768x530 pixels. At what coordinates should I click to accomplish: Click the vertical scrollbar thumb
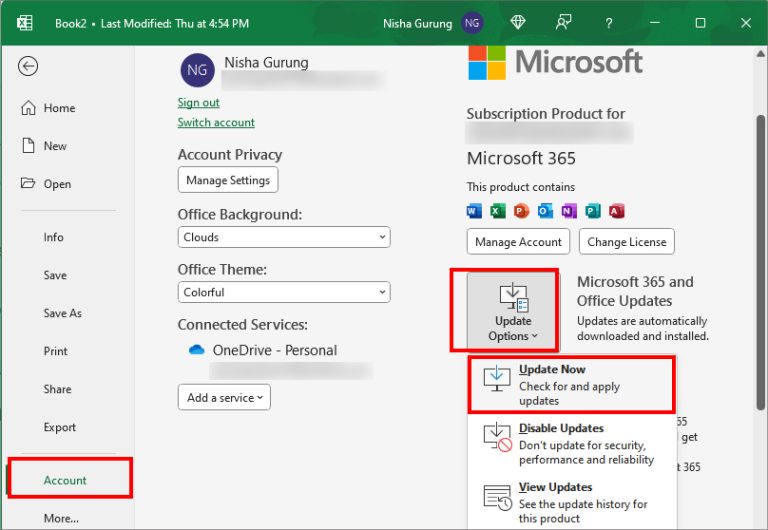761,262
